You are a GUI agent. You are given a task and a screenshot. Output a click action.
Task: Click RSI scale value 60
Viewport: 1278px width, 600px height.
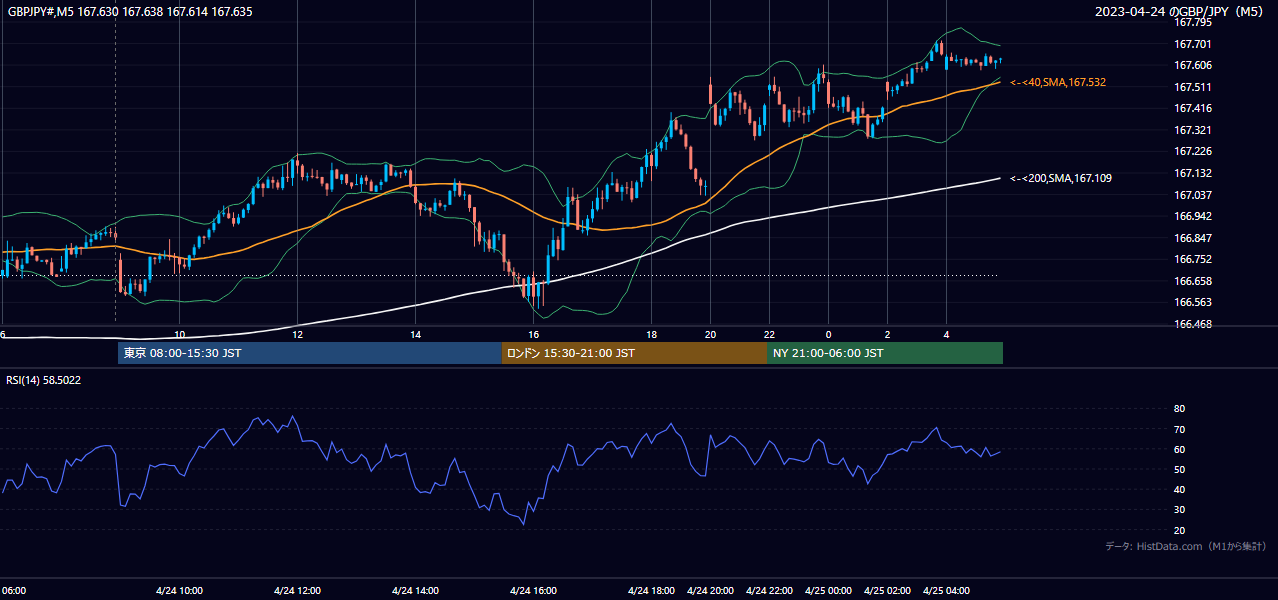click(x=1179, y=449)
